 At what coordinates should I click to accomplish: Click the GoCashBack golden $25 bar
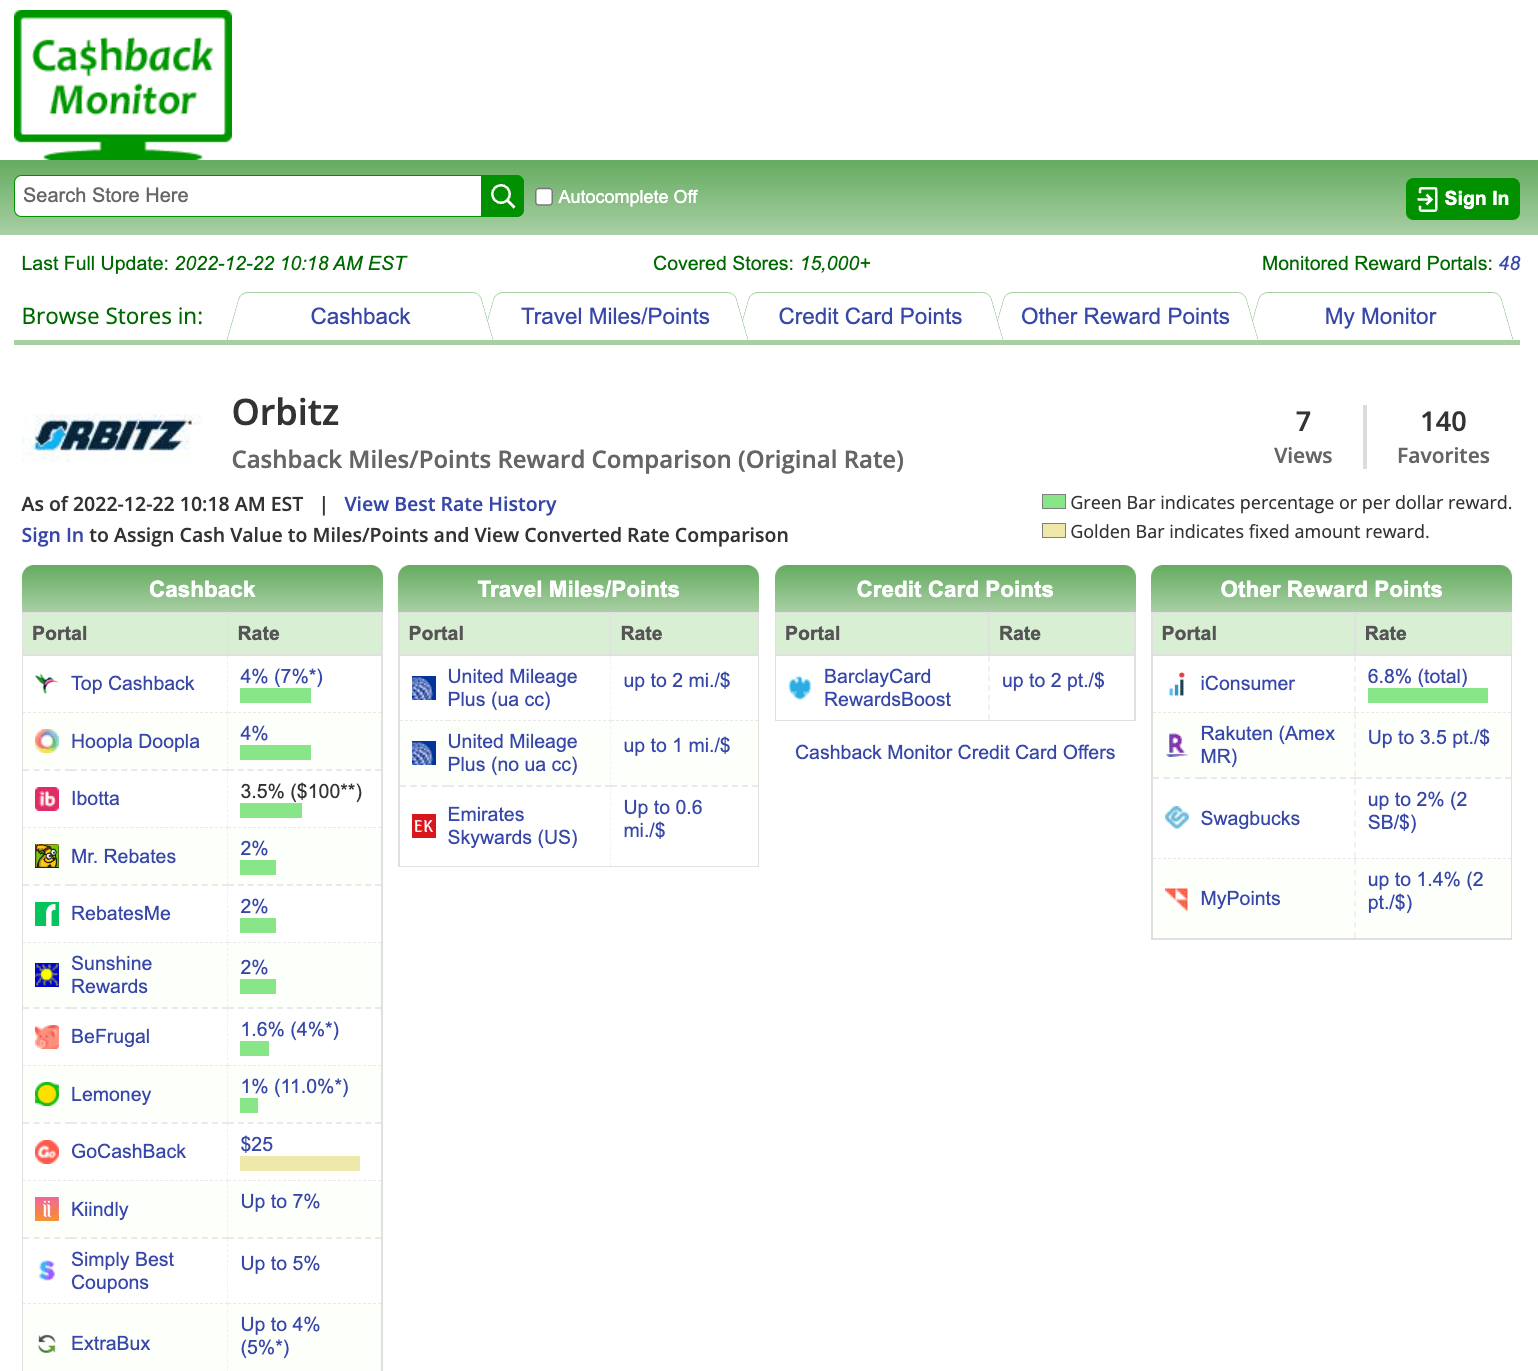pyautogui.click(x=300, y=1163)
